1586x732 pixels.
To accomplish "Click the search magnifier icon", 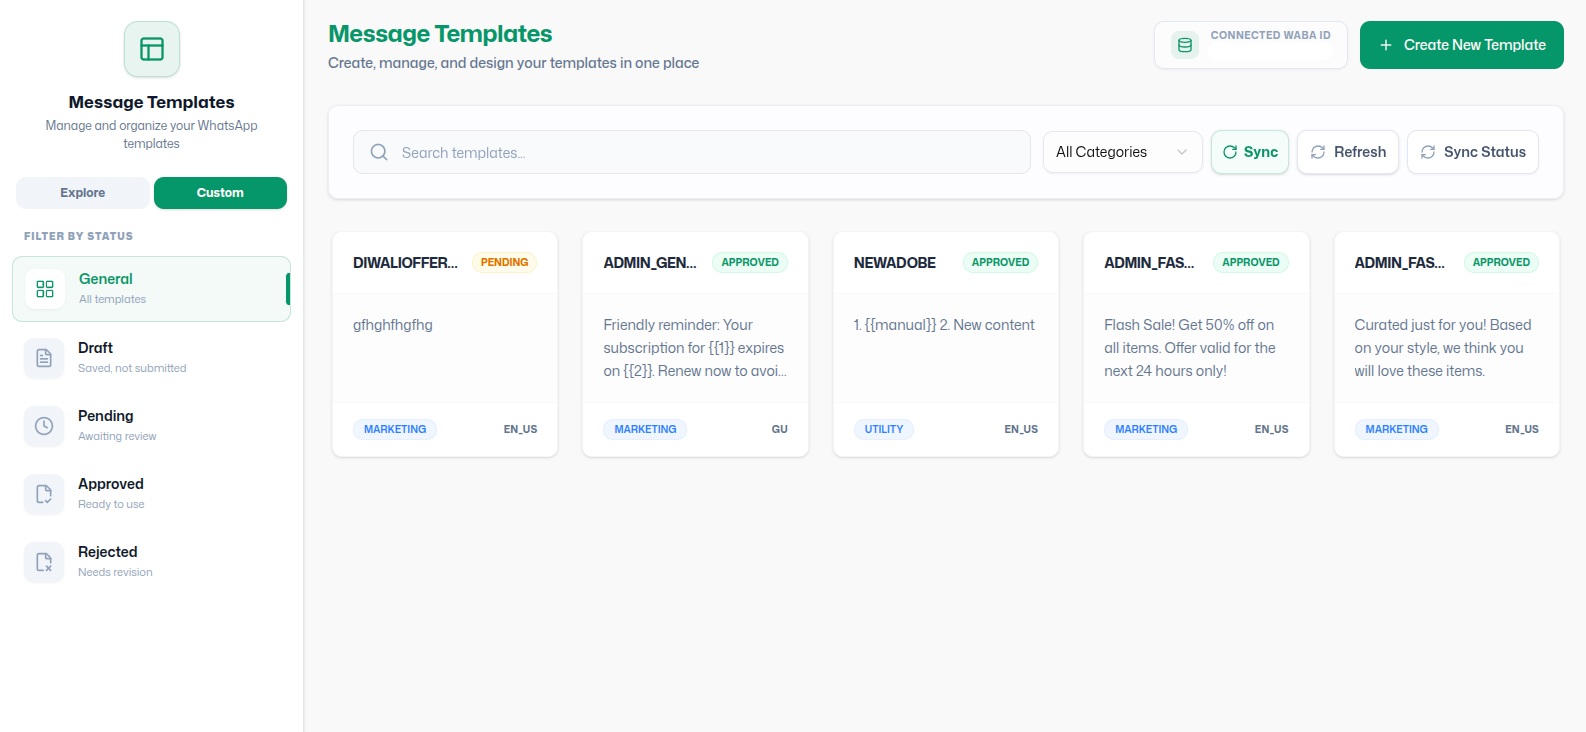I will click(379, 152).
